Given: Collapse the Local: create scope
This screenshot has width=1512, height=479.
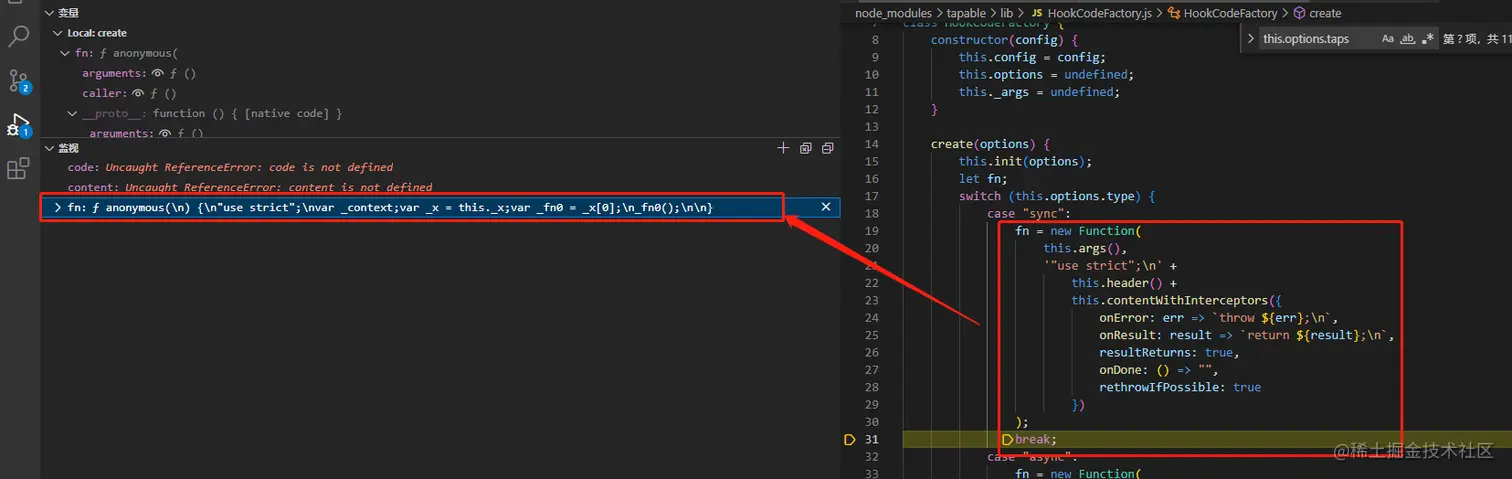Looking at the screenshot, I should (x=58, y=33).
